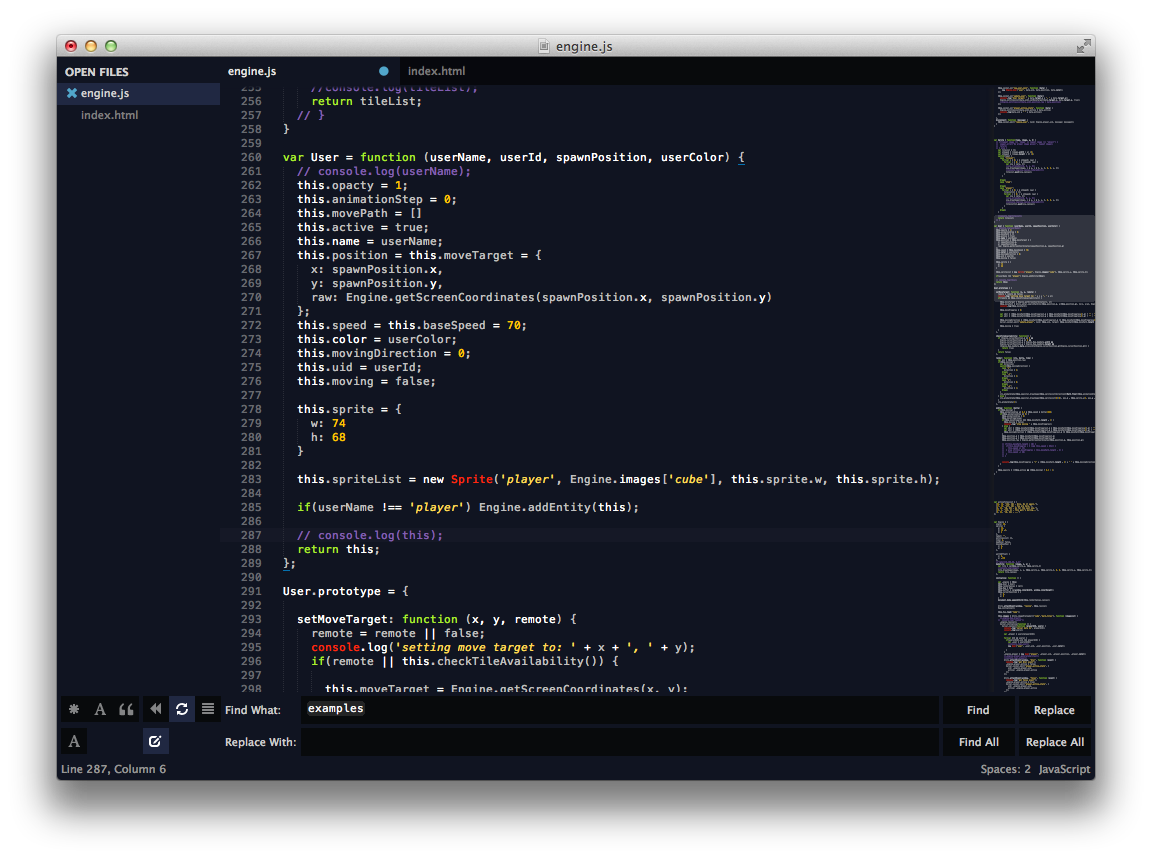Toggle case sensitive search option
Image resolution: width=1152 pixels, height=859 pixels.
(x=100, y=709)
